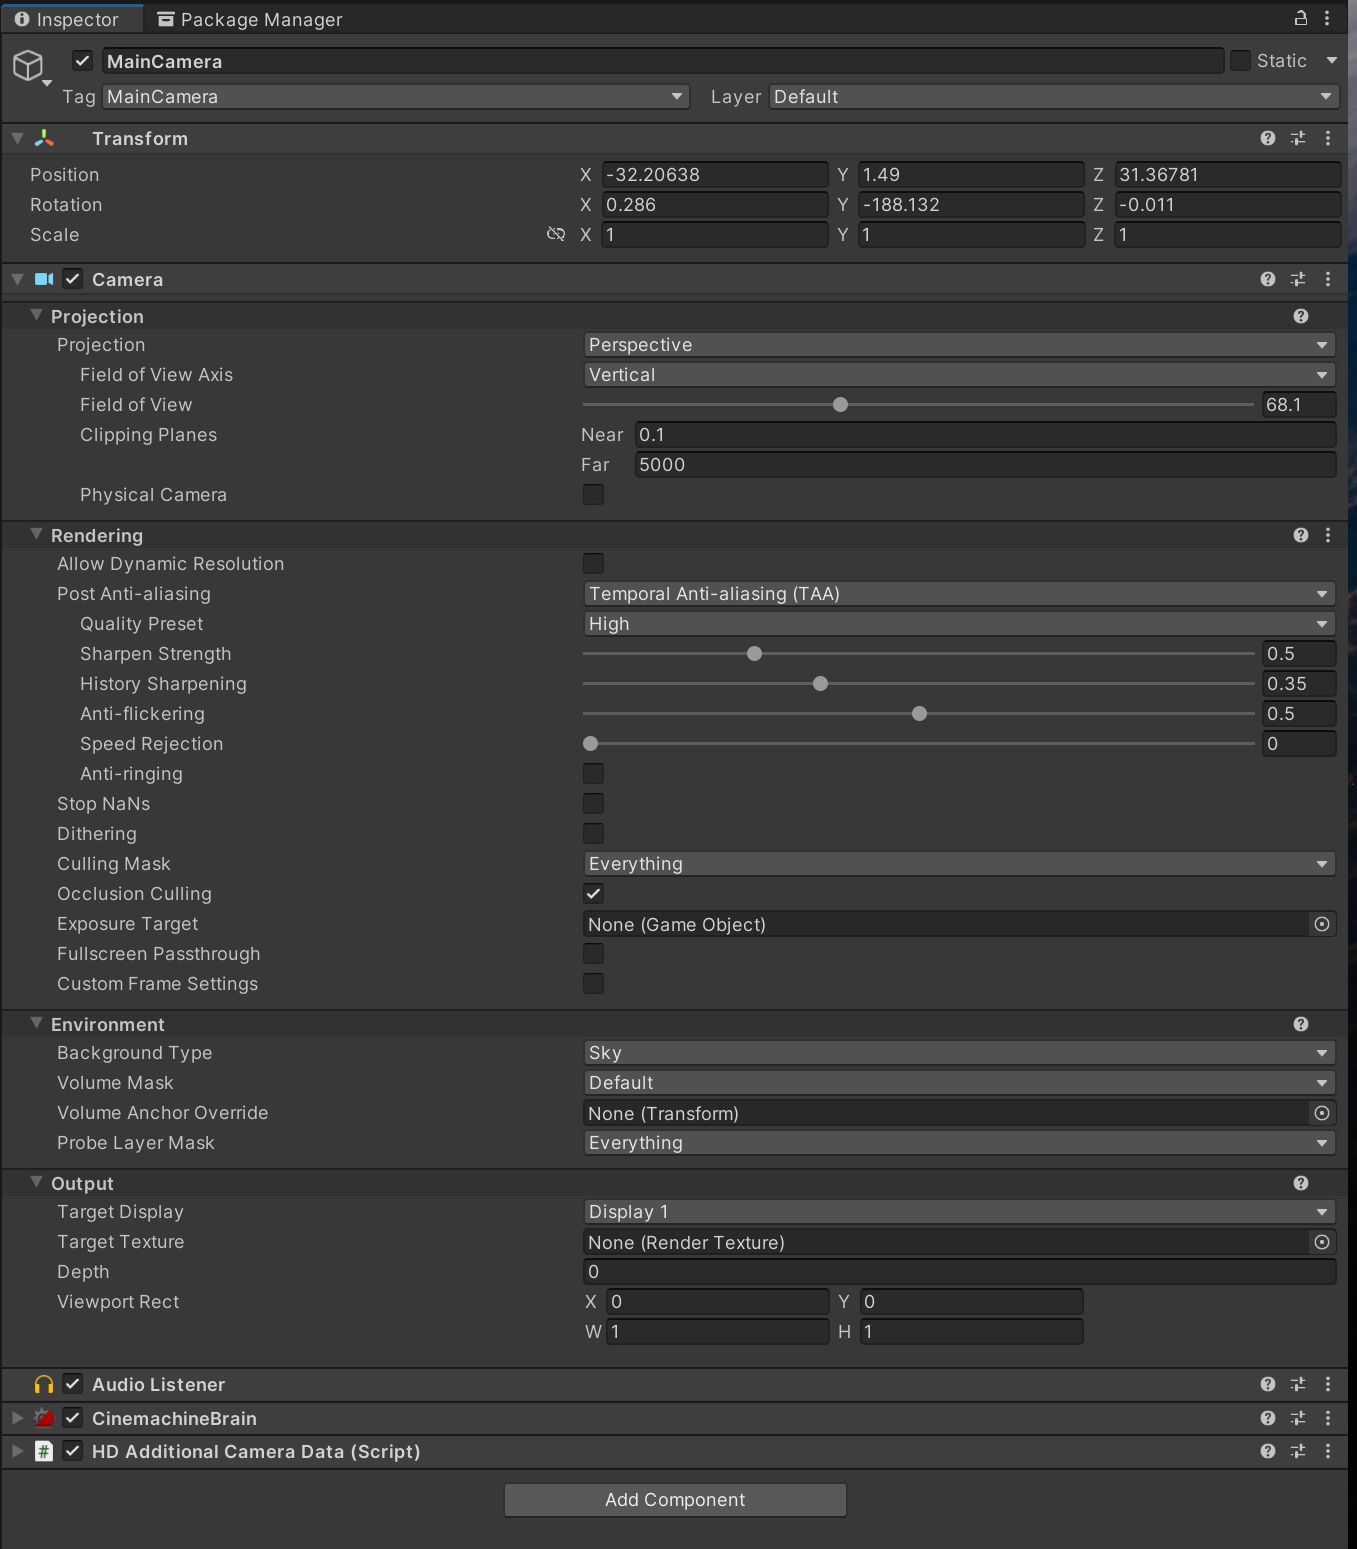Image resolution: width=1357 pixels, height=1549 pixels.
Task: Click the Far clipping plane field
Action: coord(985,465)
